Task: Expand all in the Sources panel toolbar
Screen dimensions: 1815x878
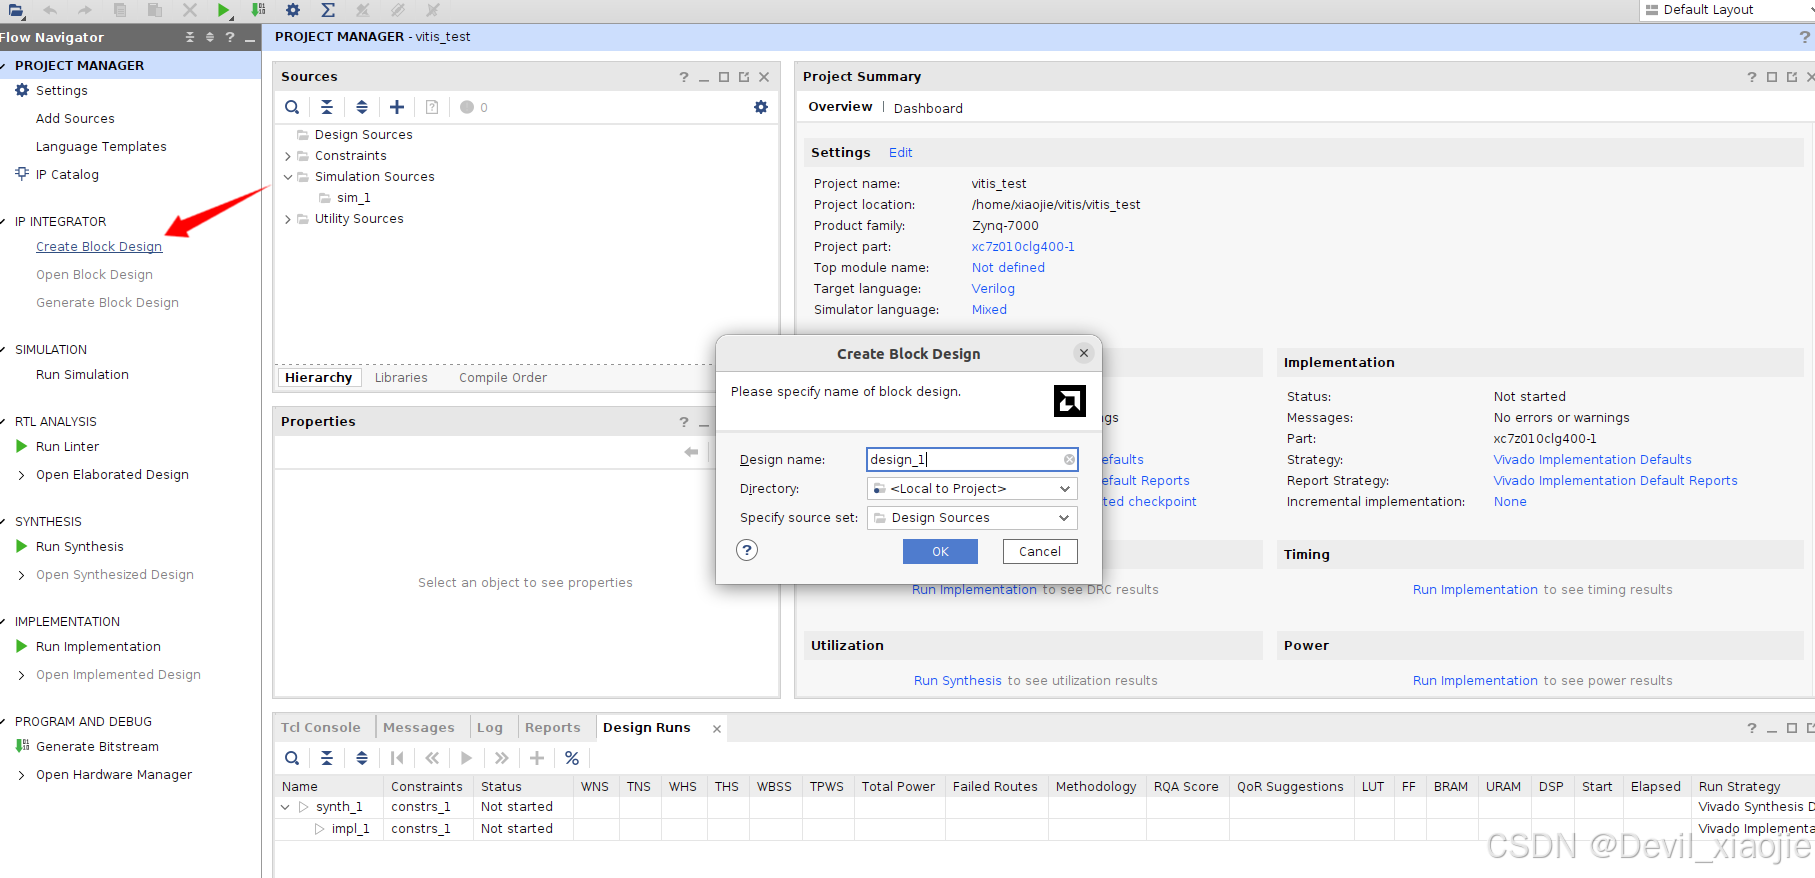Action: point(362,107)
